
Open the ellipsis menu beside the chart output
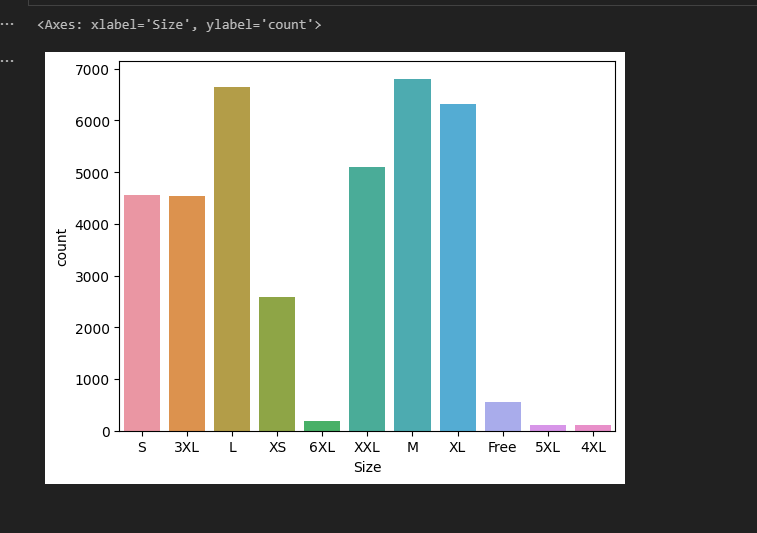[7, 60]
